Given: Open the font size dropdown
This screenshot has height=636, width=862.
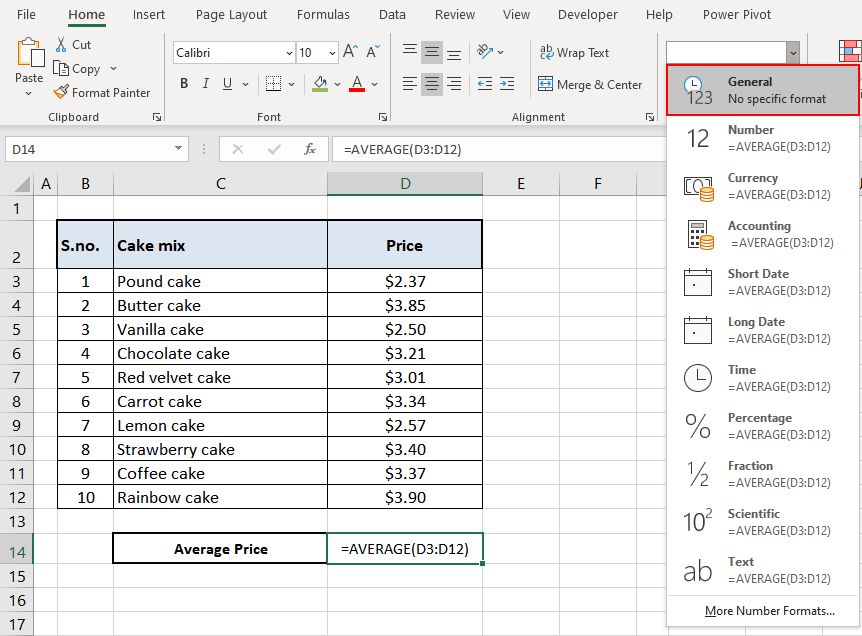Looking at the screenshot, I should (330, 51).
